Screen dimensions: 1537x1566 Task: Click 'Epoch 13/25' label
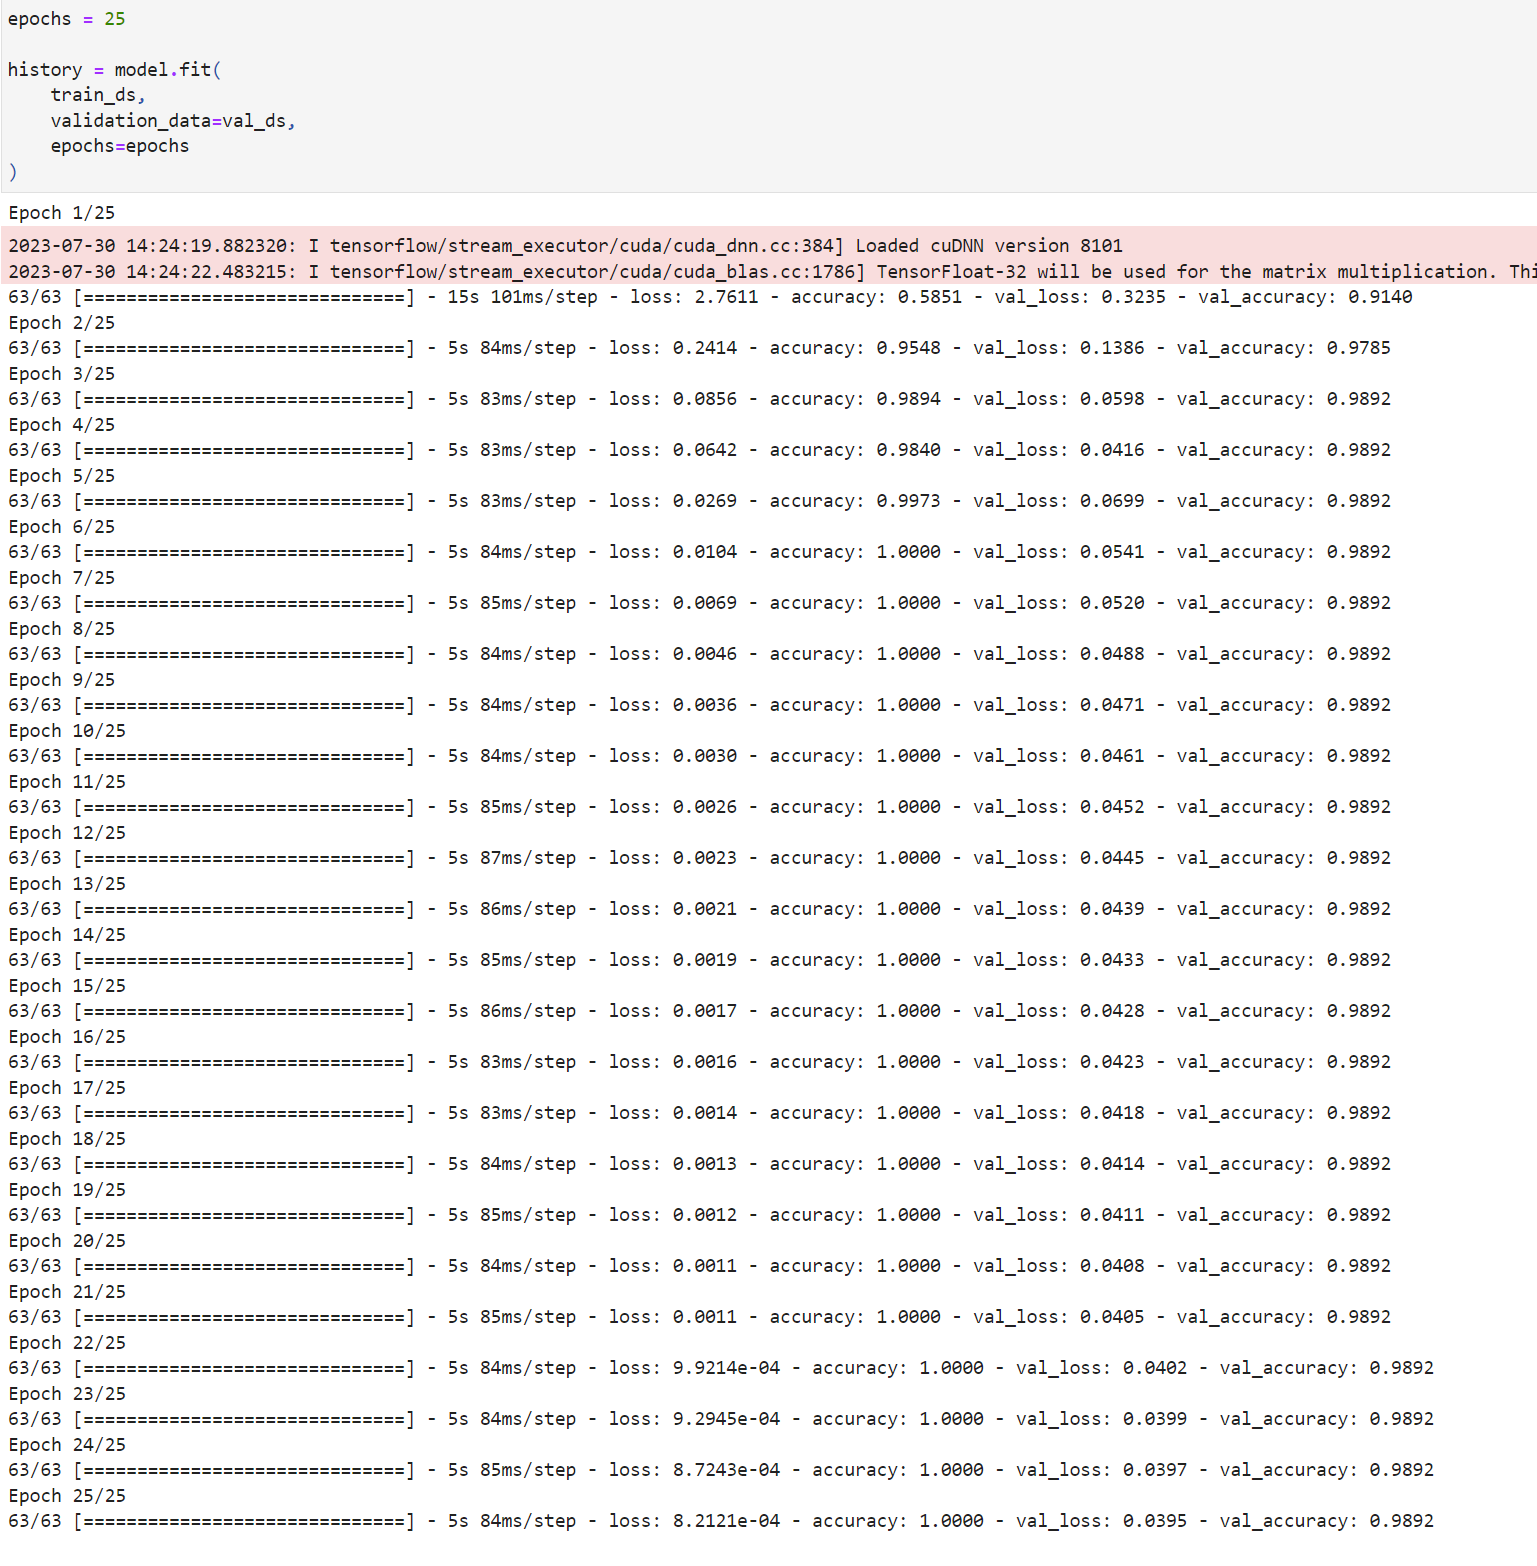(67, 884)
